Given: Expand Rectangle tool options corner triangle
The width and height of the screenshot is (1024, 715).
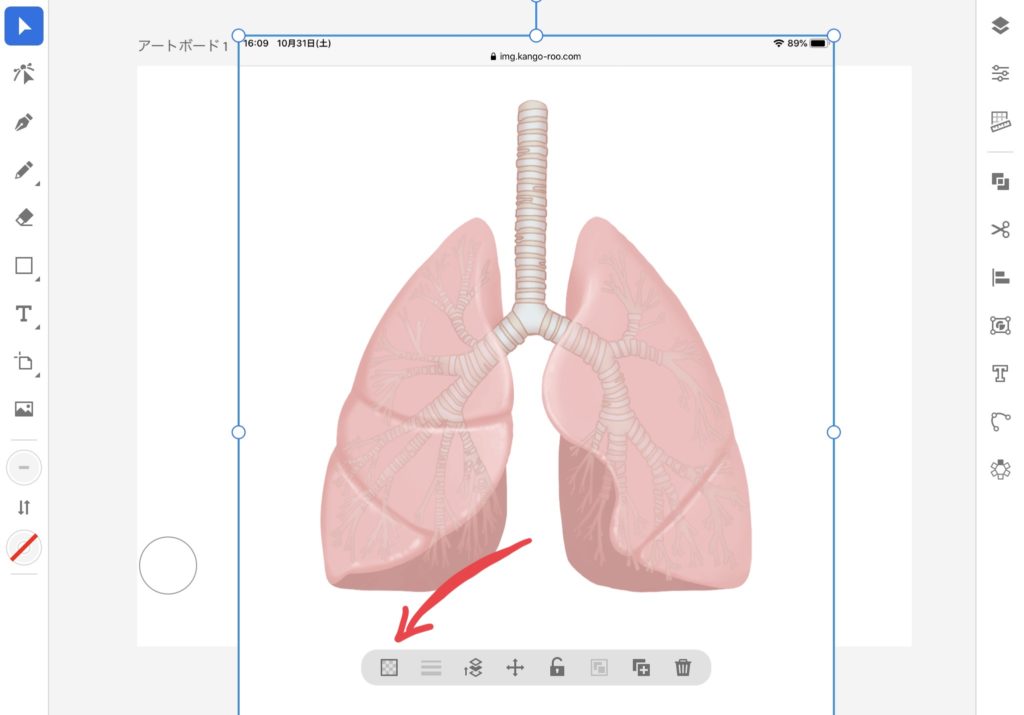Looking at the screenshot, I should [38, 279].
